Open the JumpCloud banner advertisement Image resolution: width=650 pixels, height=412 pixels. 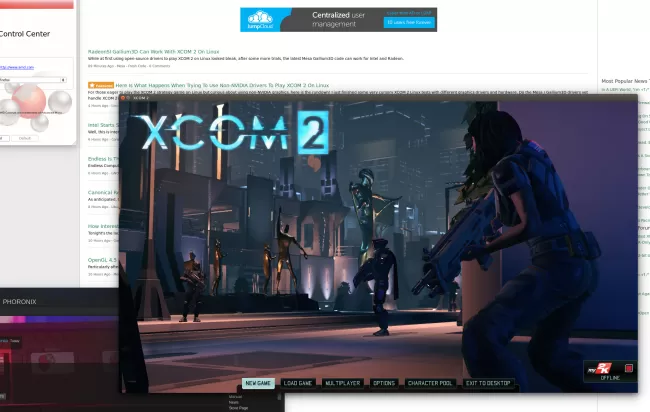click(x=338, y=19)
